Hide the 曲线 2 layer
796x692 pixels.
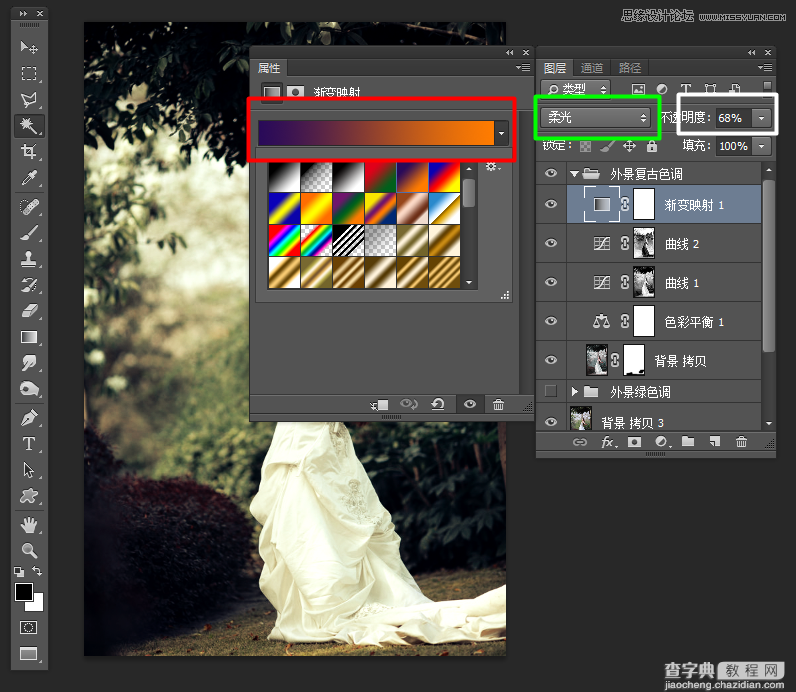551,243
